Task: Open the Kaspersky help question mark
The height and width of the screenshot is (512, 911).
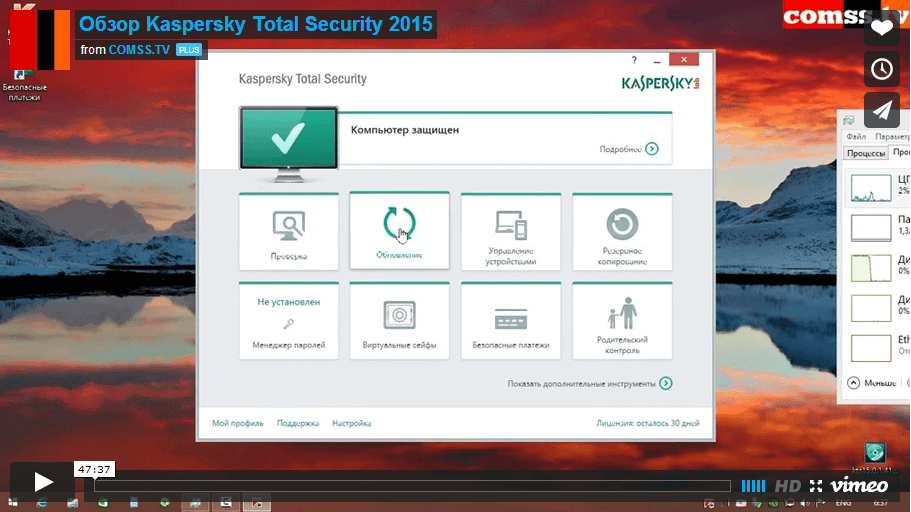Action: point(634,60)
